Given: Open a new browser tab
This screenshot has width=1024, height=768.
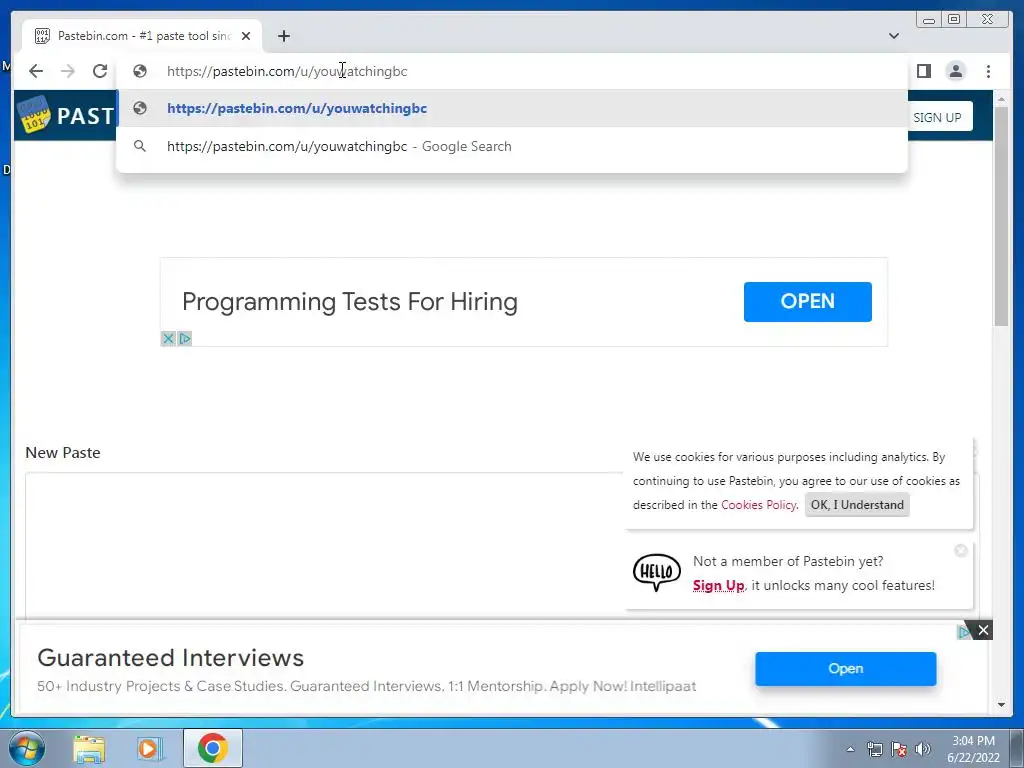Looking at the screenshot, I should (283, 36).
